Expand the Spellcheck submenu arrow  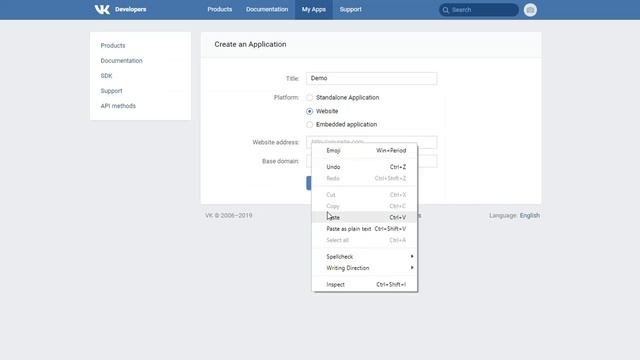[x=412, y=256]
